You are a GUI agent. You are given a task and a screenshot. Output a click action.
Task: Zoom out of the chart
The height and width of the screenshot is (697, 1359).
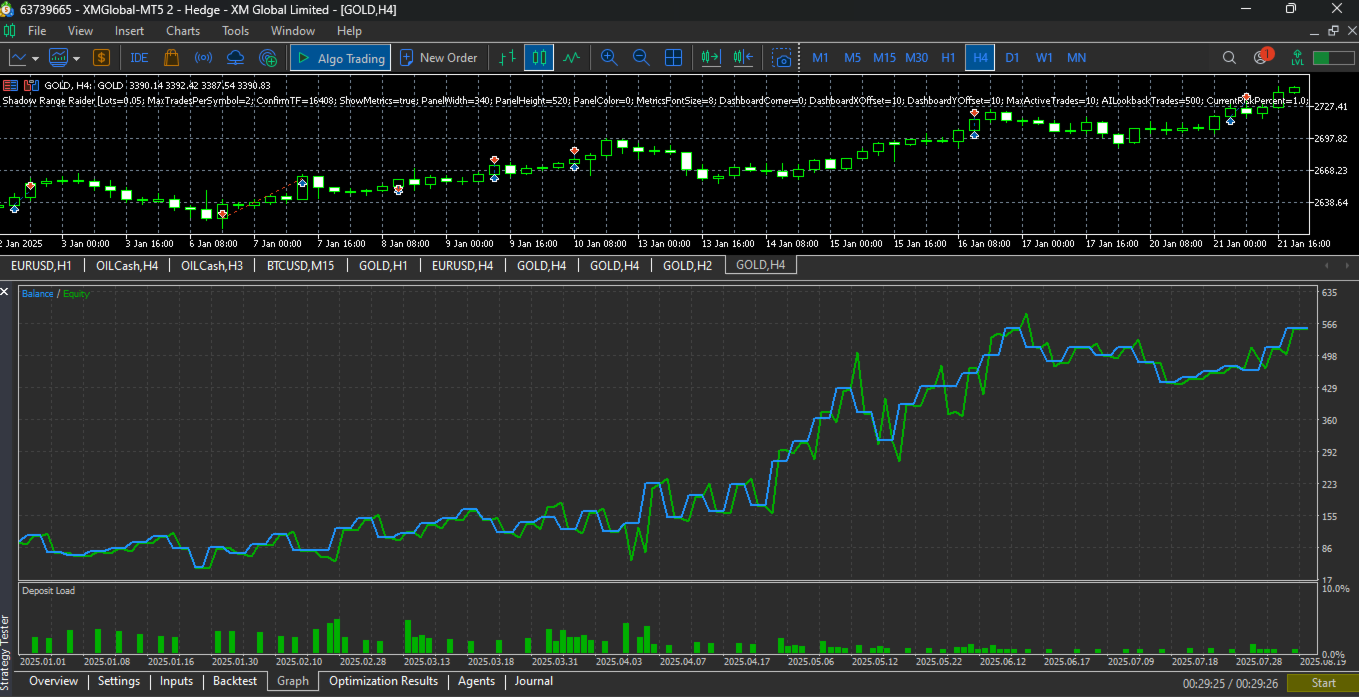point(641,58)
